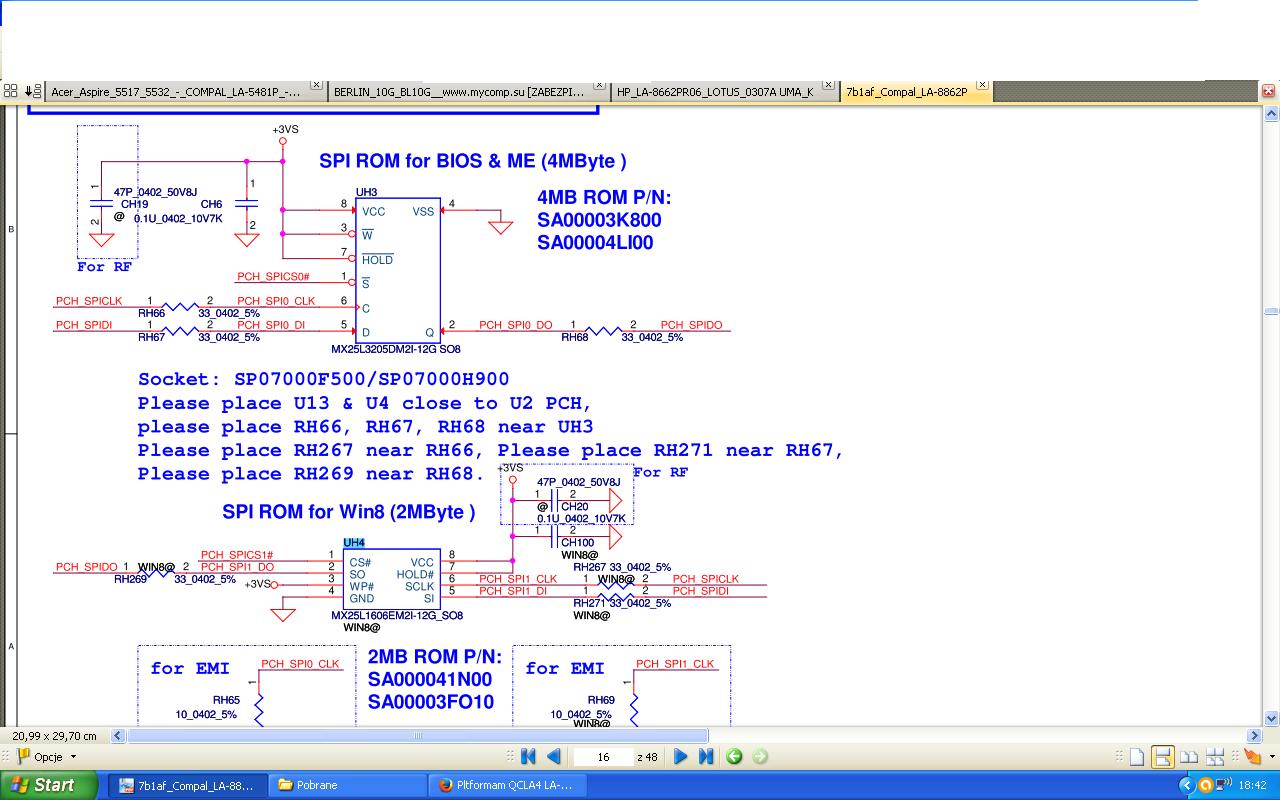The width and height of the screenshot is (1280, 800).
Task: Go to the next page
Action: coord(680,757)
